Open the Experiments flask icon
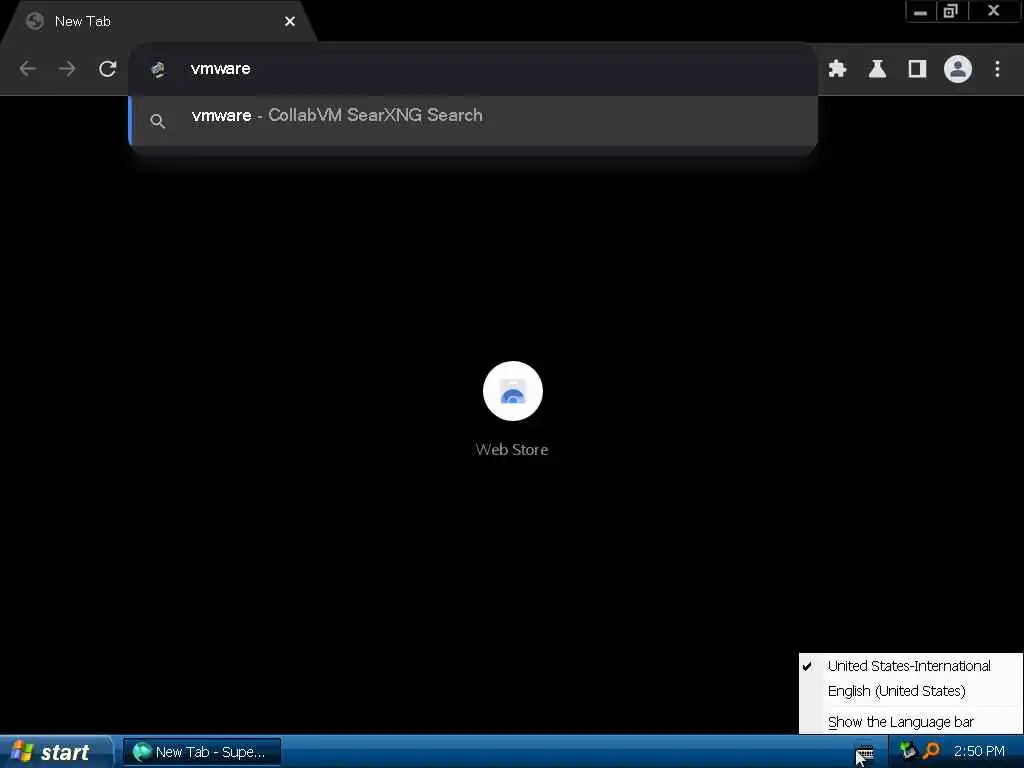 click(877, 69)
